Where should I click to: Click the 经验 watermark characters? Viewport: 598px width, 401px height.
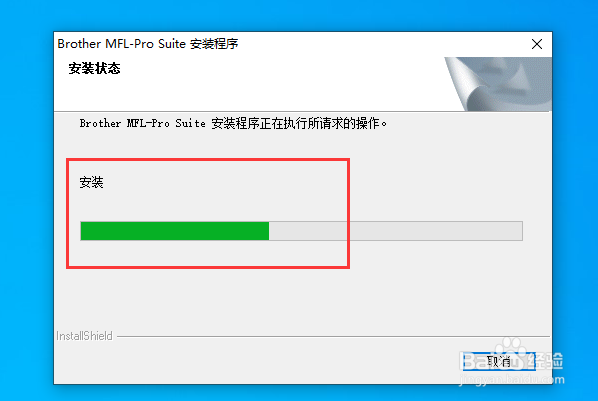547,361
